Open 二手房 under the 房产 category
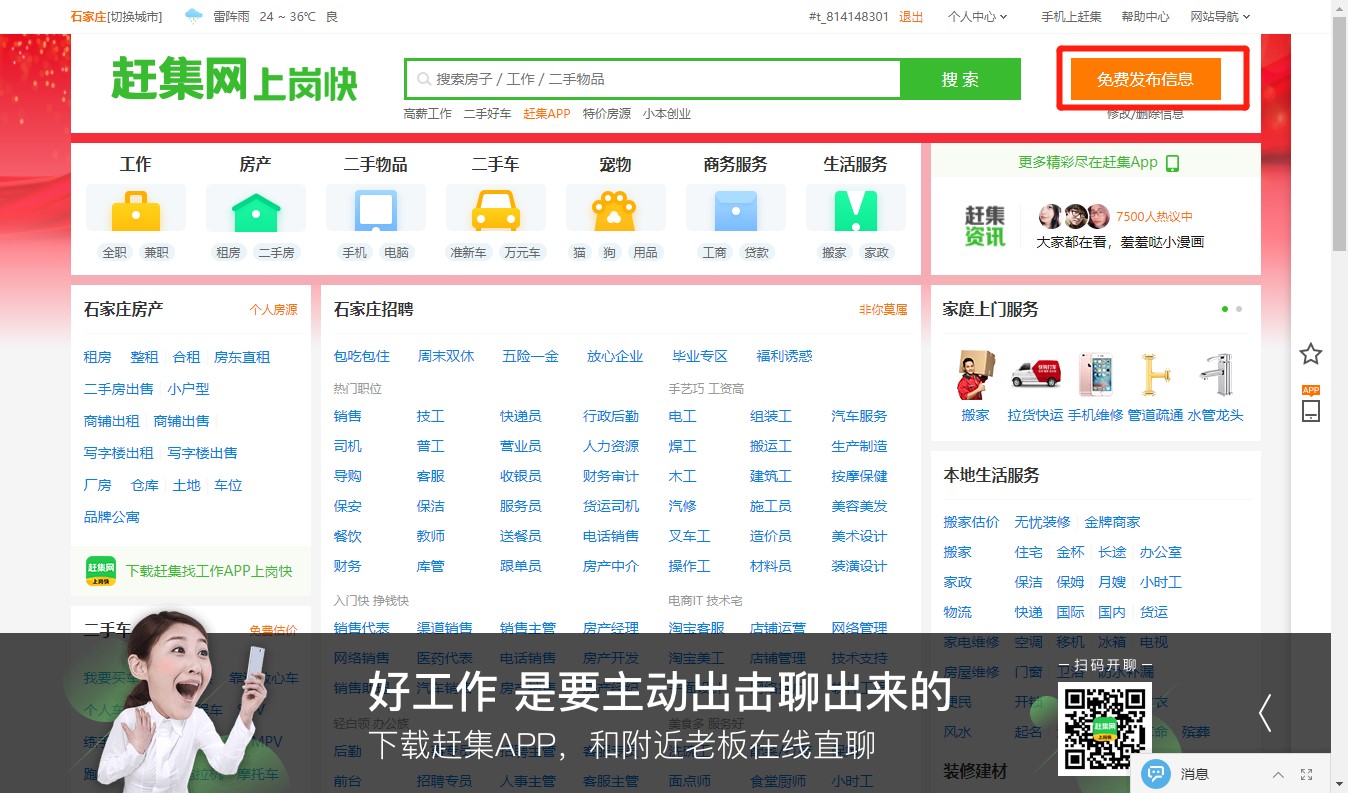The height and width of the screenshot is (793, 1348). (x=277, y=252)
